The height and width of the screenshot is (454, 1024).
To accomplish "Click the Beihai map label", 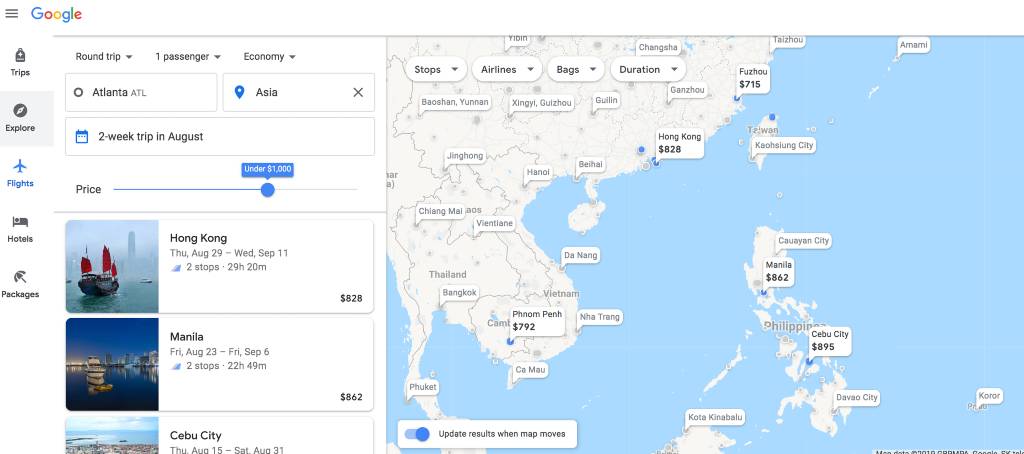I will [x=590, y=165].
